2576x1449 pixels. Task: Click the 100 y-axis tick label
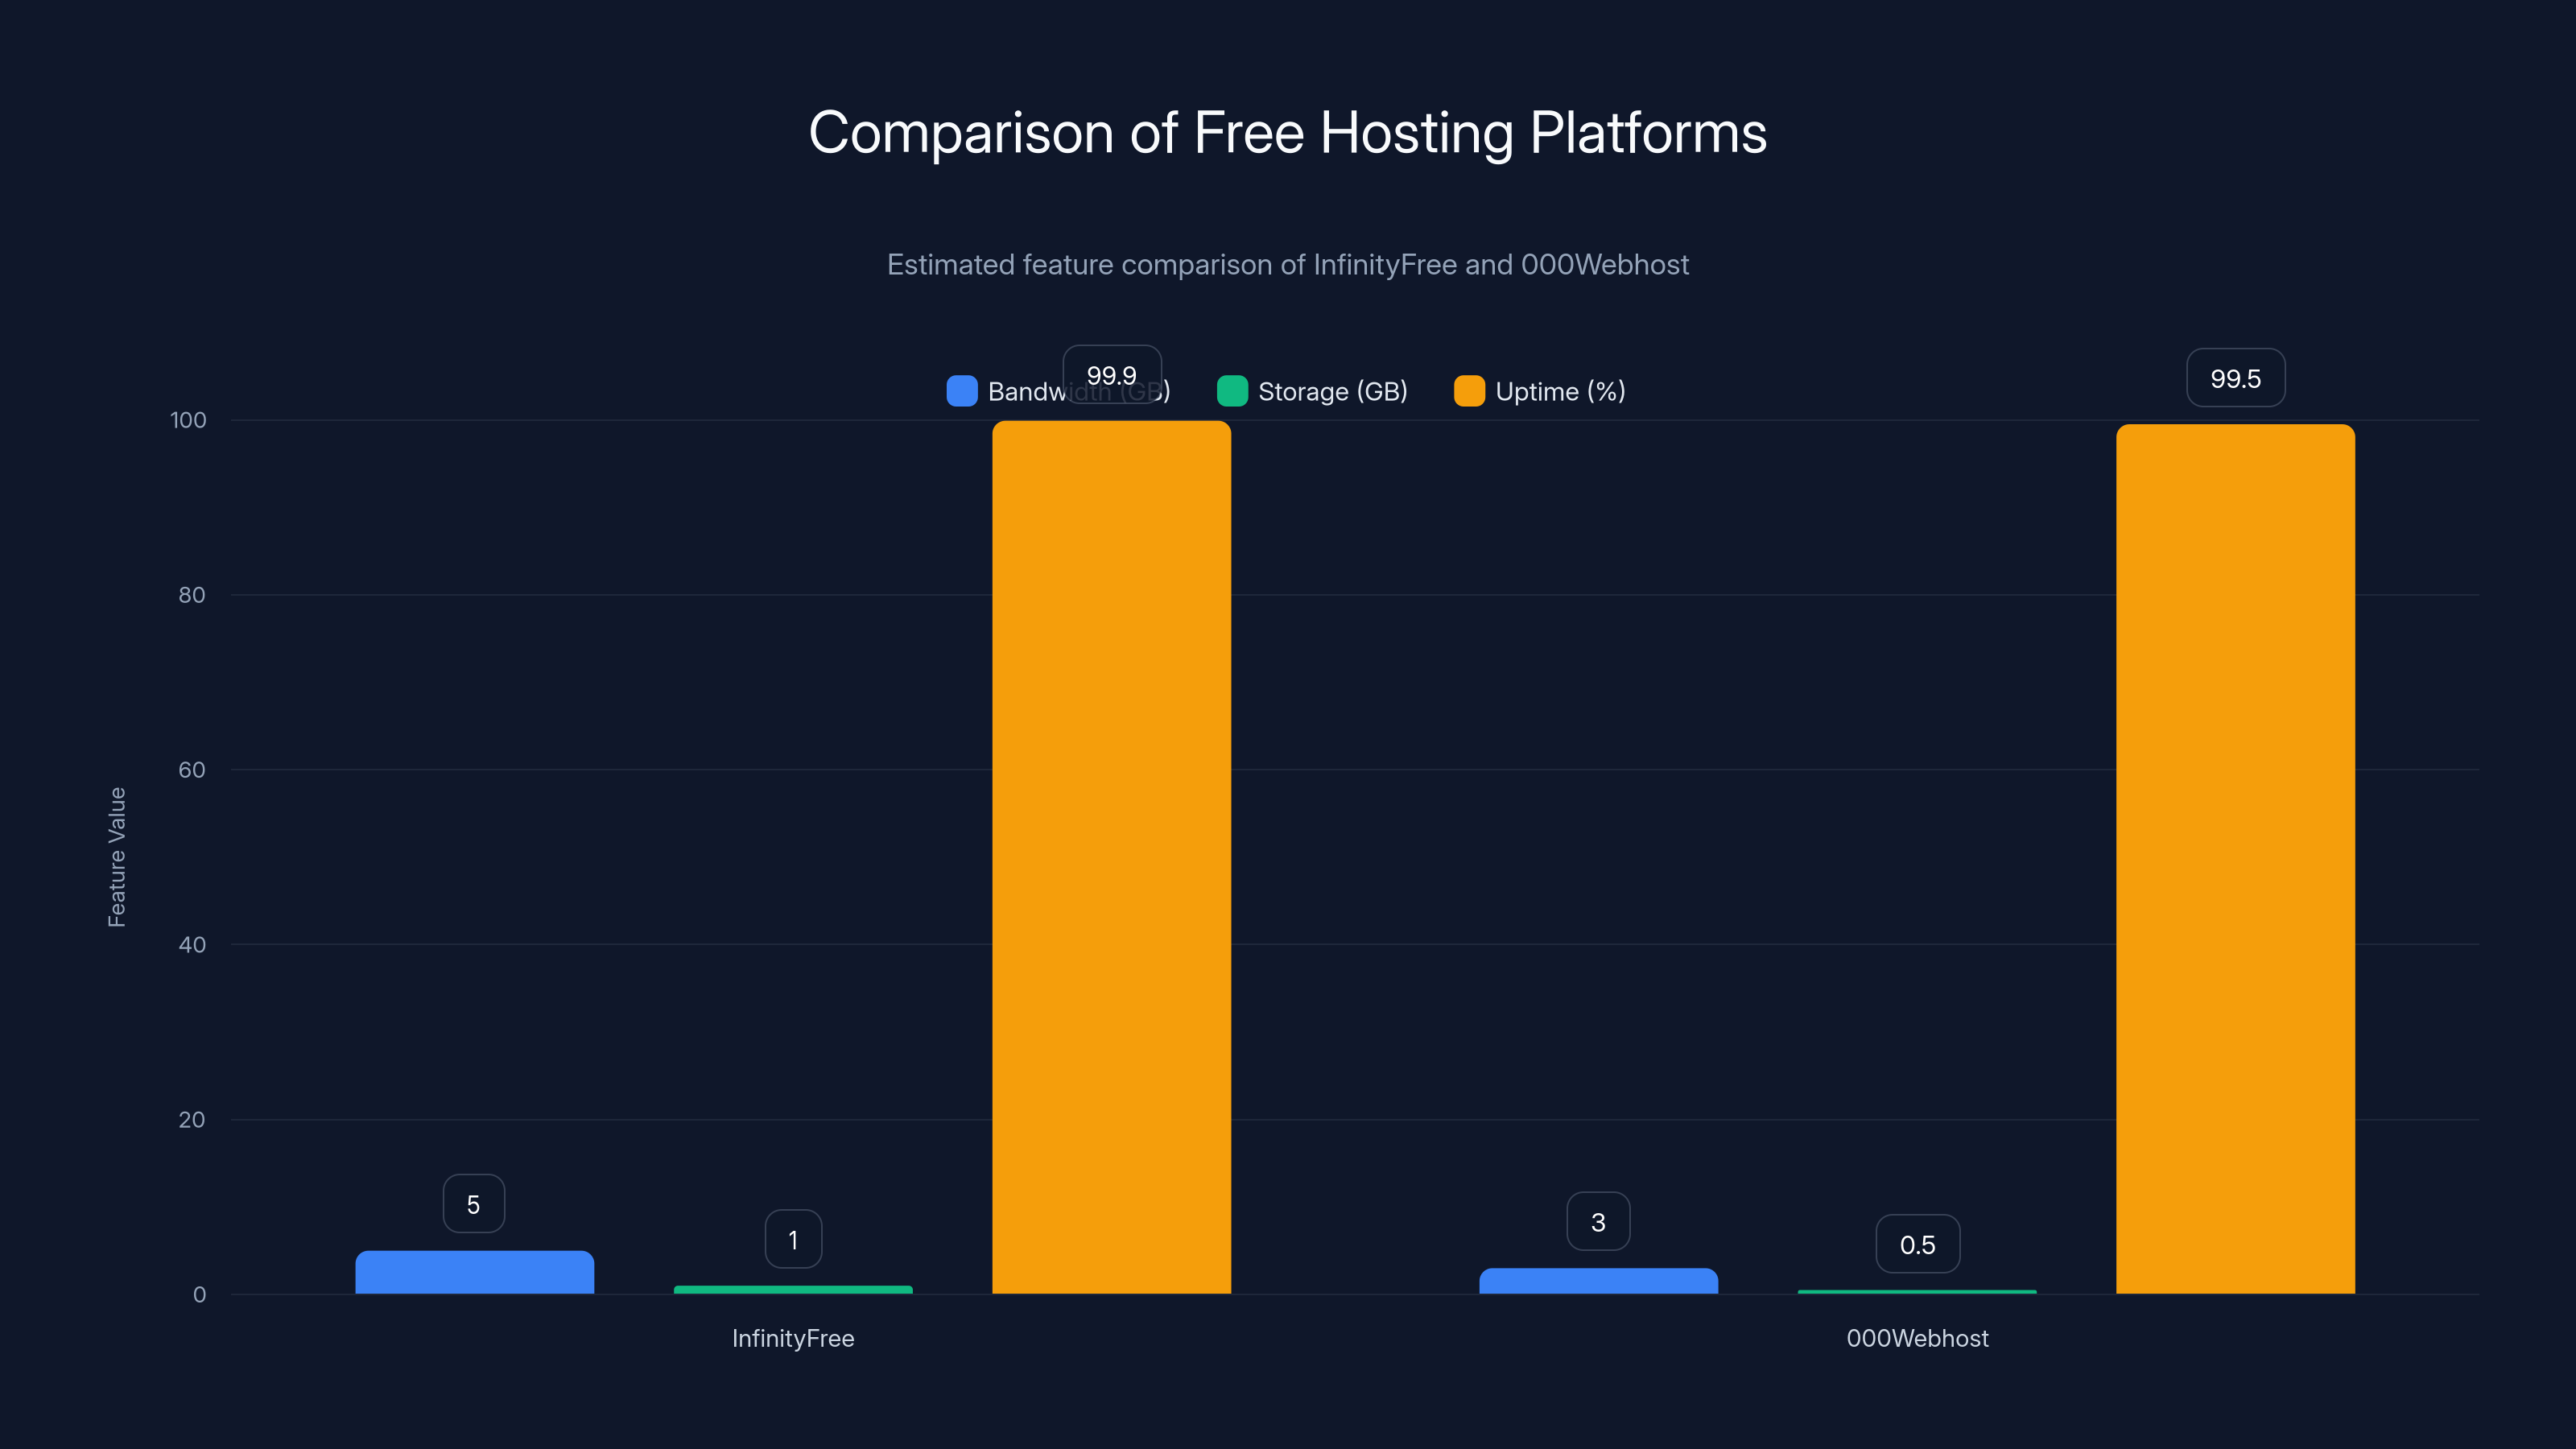click(188, 420)
